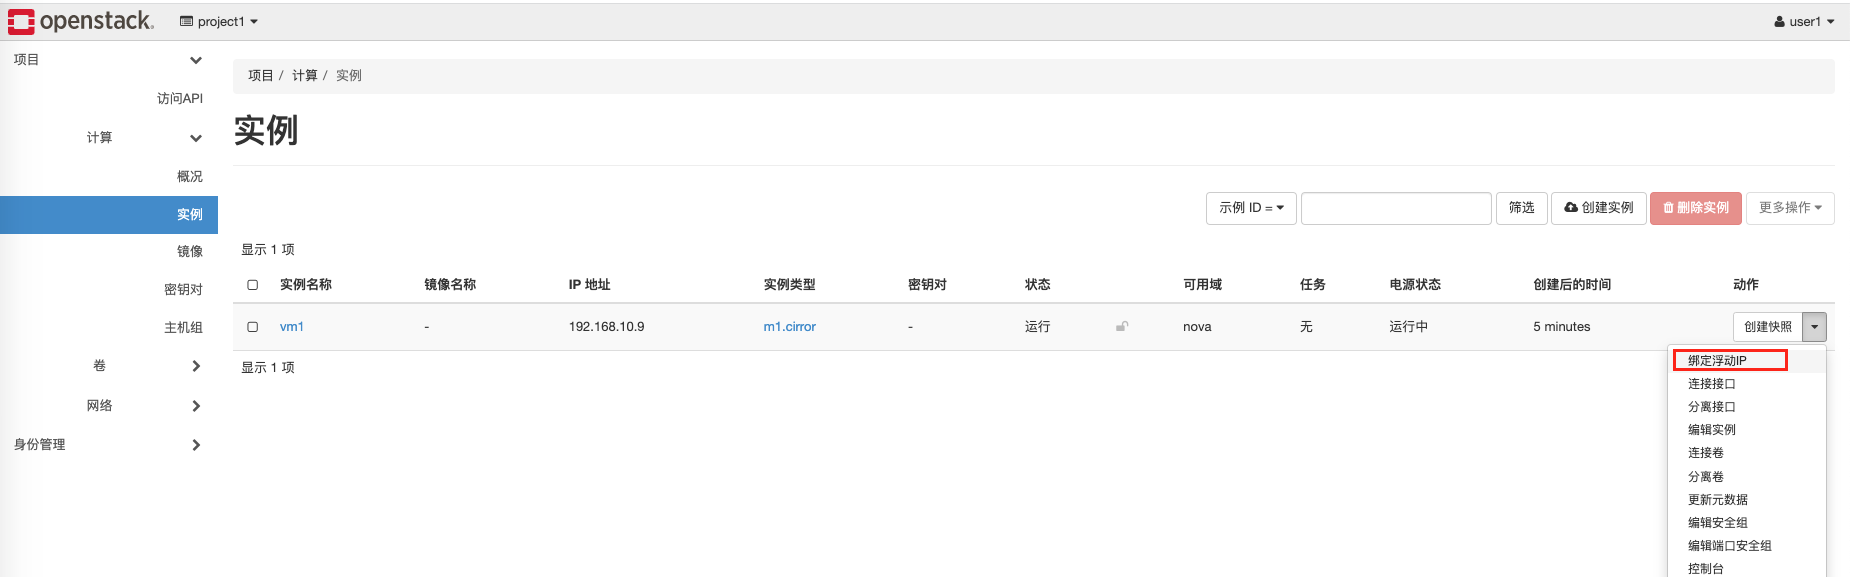Click the 5 minutes cell
This screenshot has height=577, width=1850.
coord(1561,327)
